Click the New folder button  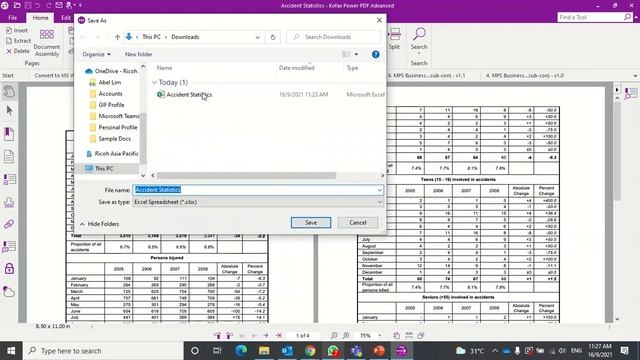pyautogui.click(x=138, y=54)
